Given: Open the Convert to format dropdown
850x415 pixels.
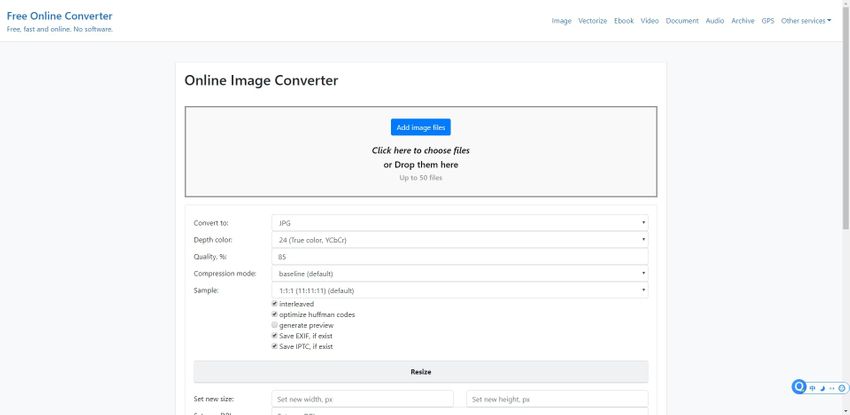Looking at the screenshot, I should point(459,223).
